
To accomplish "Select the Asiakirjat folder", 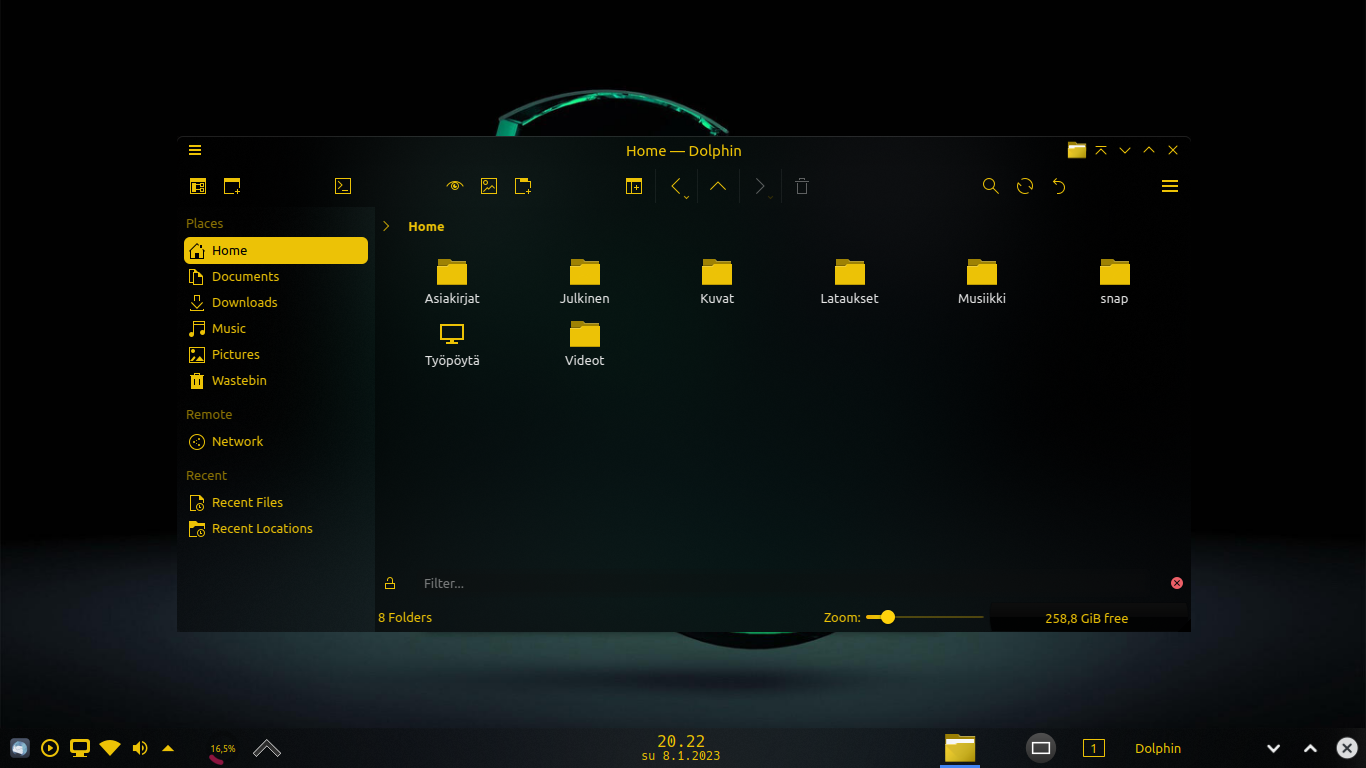I will pyautogui.click(x=452, y=282).
